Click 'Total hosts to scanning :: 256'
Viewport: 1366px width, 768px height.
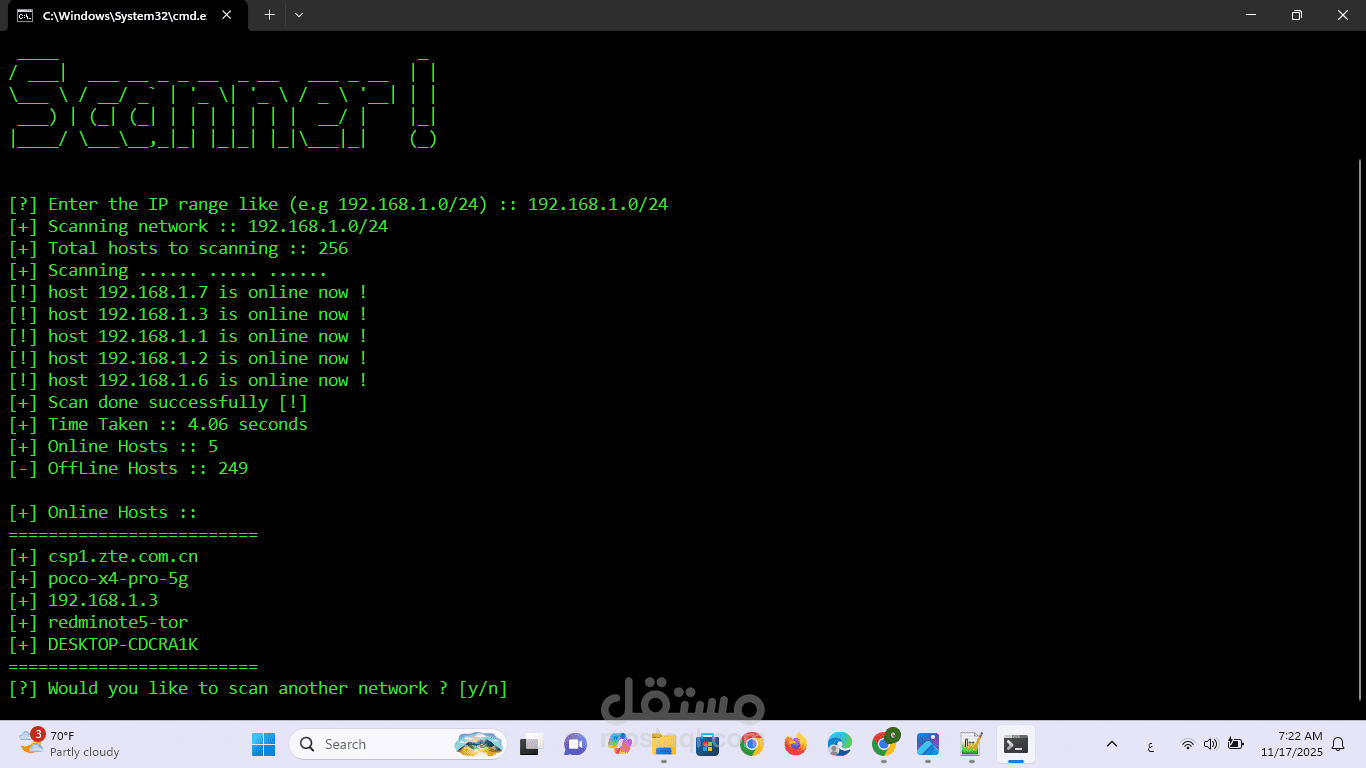(x=178, y=248)
